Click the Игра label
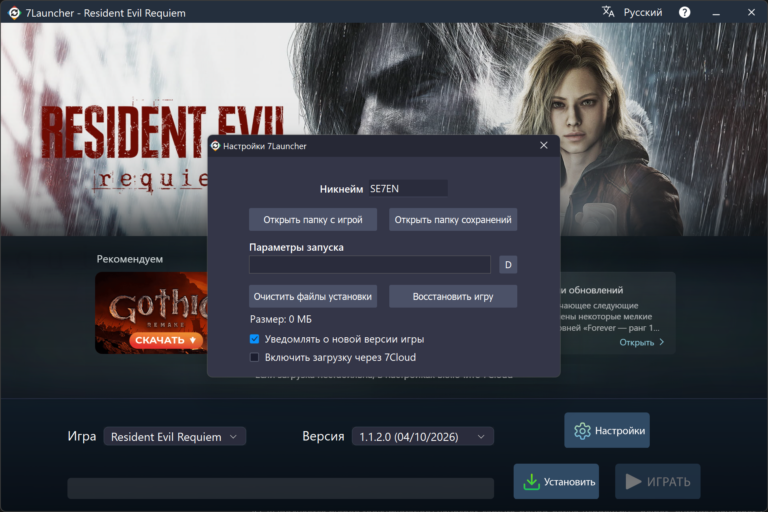This screenshot has width=768, height=512. pyautogui.click(x=82, y=436)
